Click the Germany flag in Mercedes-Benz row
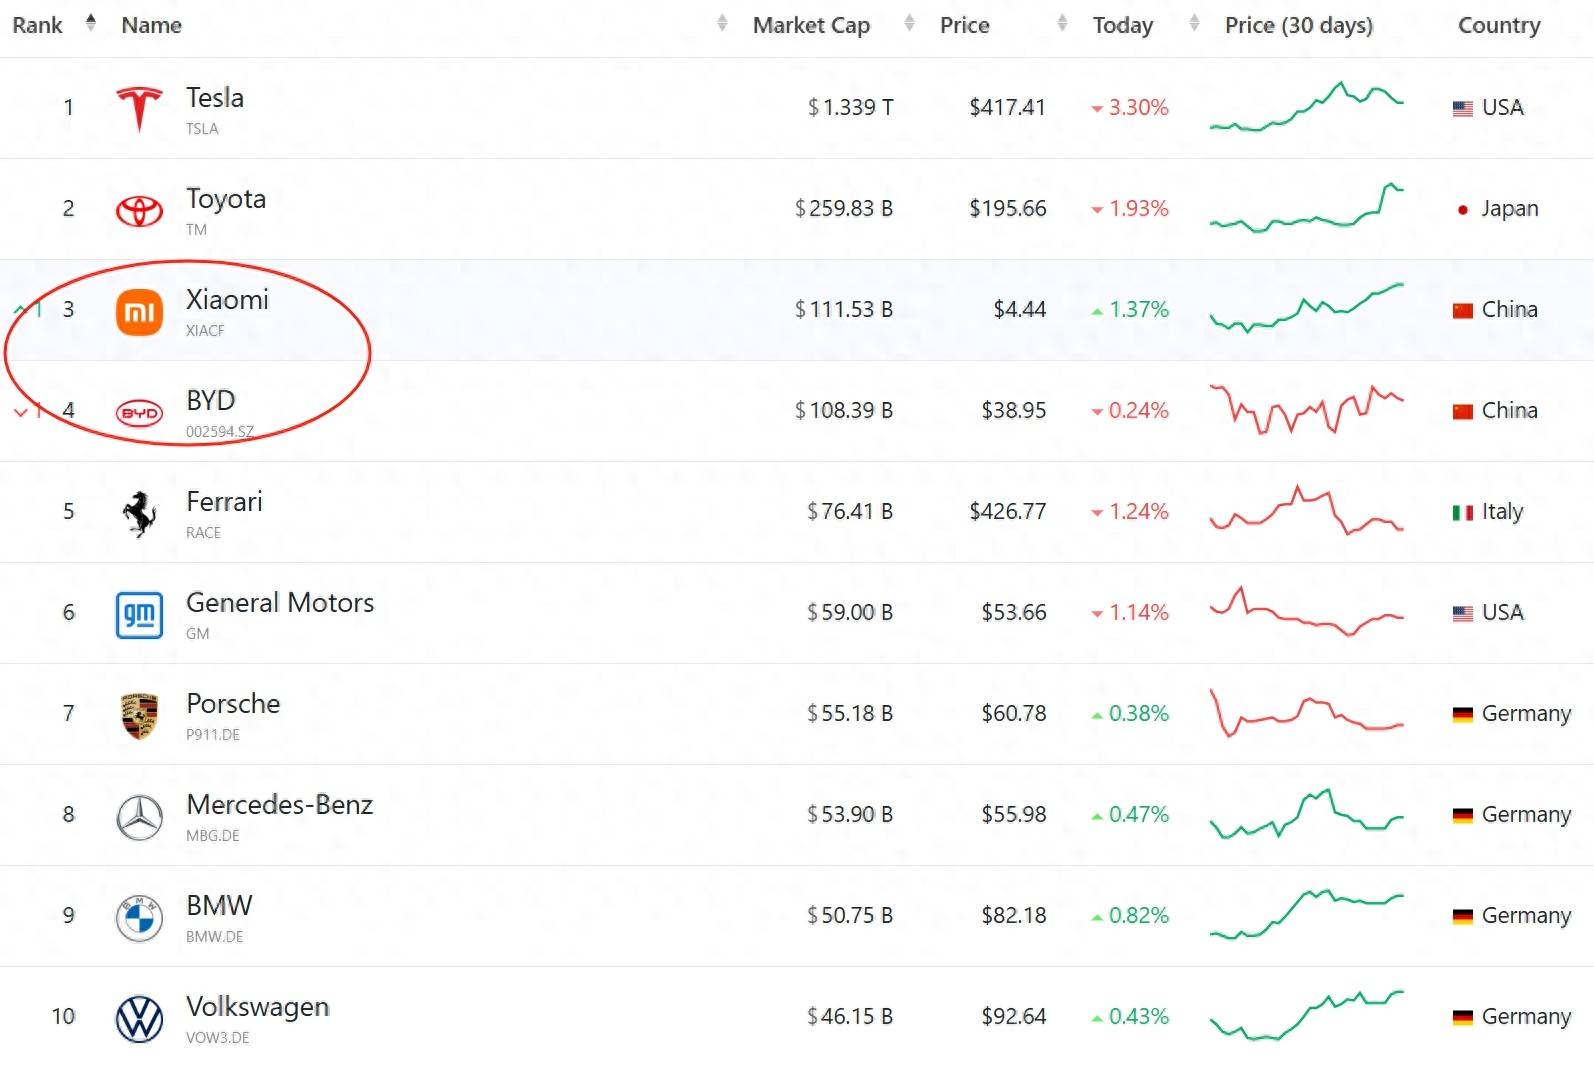 [x=1462, y=815]
